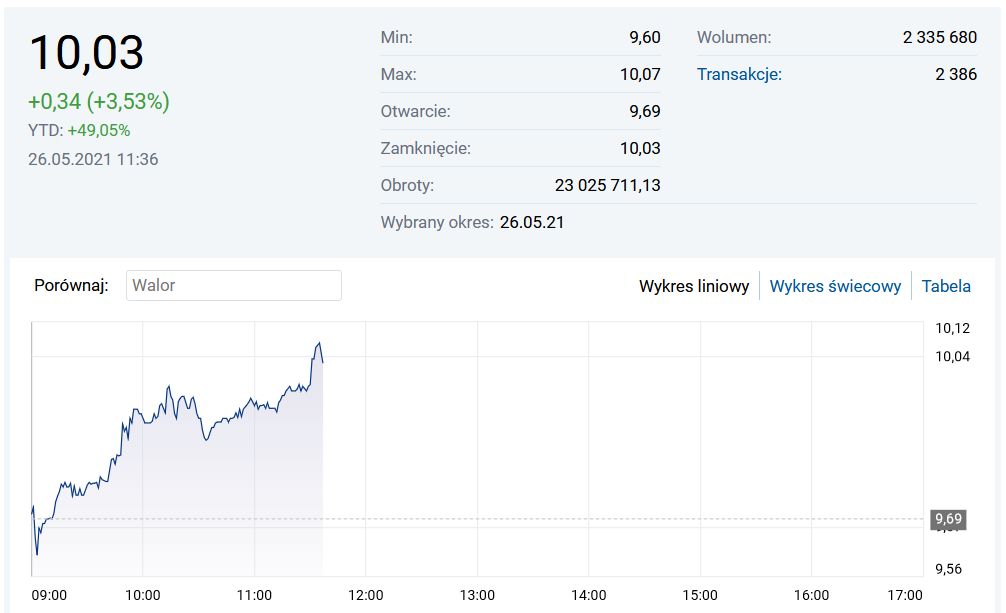
Task: Click the Wybrany okres date 26.05.21
Action: coord(532,222)
